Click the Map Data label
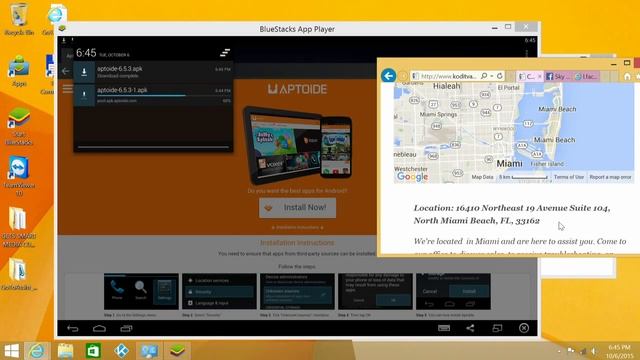 [482, 177]
